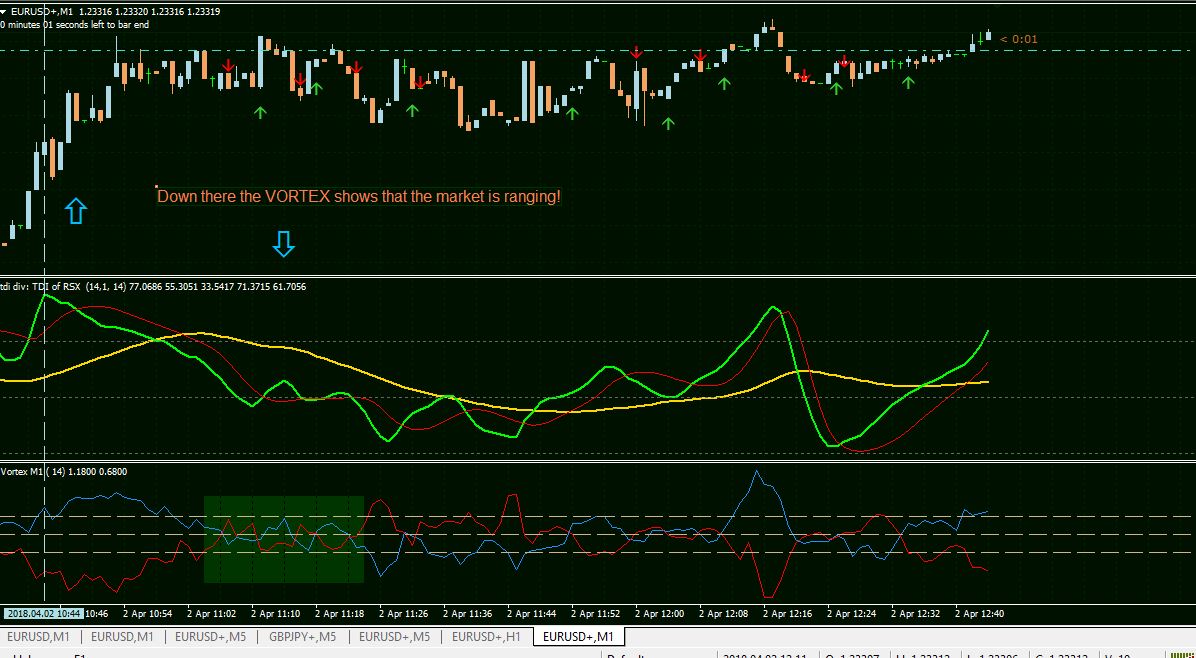This screenshot has height=658, width=1196.
Task: Click the '2 Apr 12:00' time label
Action: pyautogui.click(x=660, y=614)
